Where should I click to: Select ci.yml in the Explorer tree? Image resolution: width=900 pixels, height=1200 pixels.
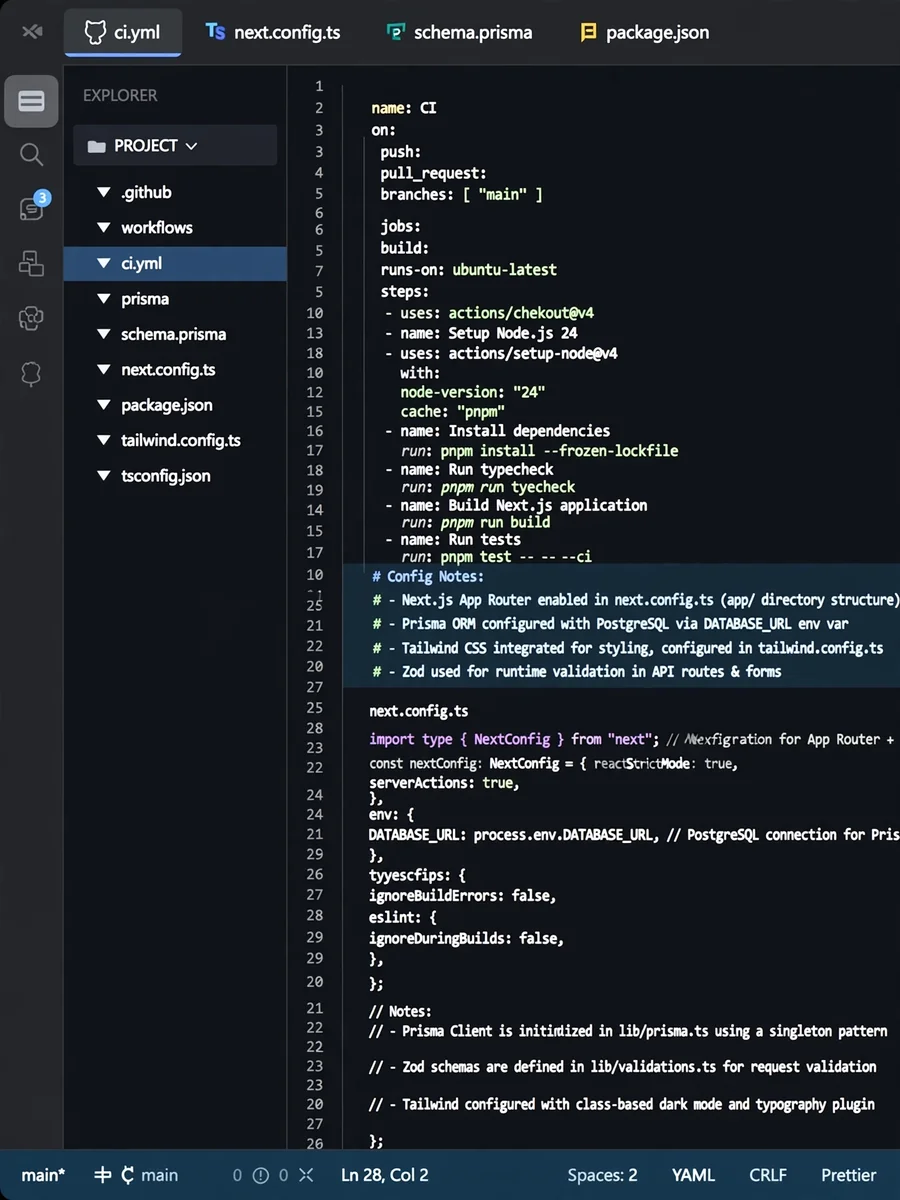click(175, 263)
